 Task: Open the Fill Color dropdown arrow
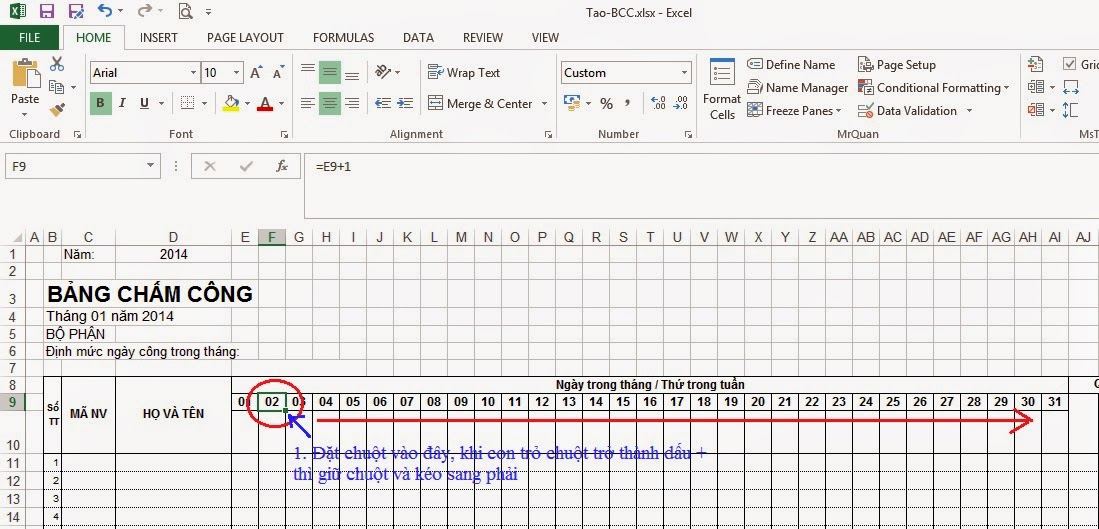[x=247, y=104]
